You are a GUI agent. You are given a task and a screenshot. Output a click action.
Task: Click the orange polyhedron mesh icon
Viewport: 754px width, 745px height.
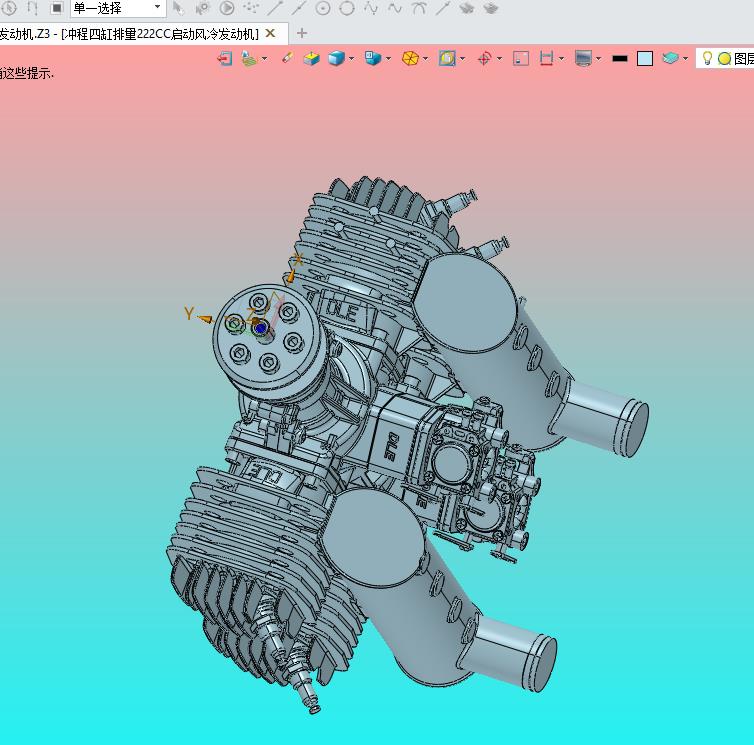point(410,59)
